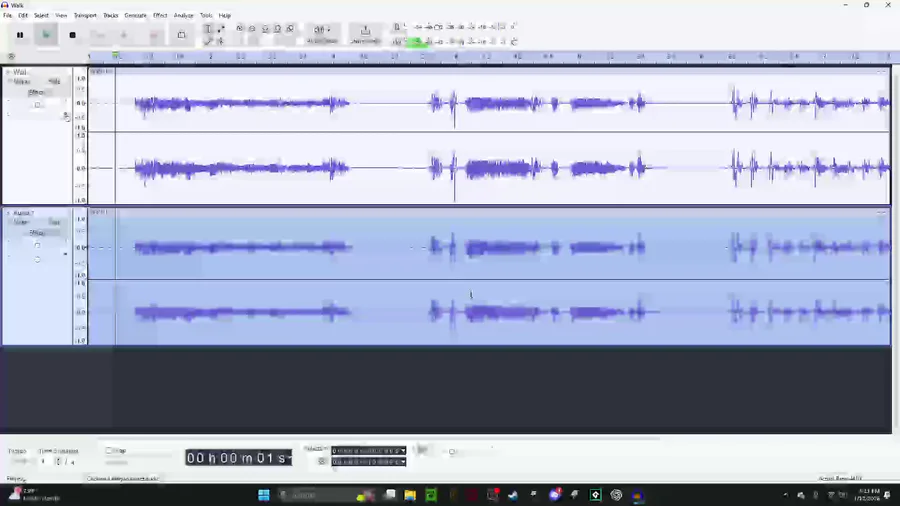Open the selection end time format dropdown
This screenshot has width=900, height=506.
[x=403, y=462]
